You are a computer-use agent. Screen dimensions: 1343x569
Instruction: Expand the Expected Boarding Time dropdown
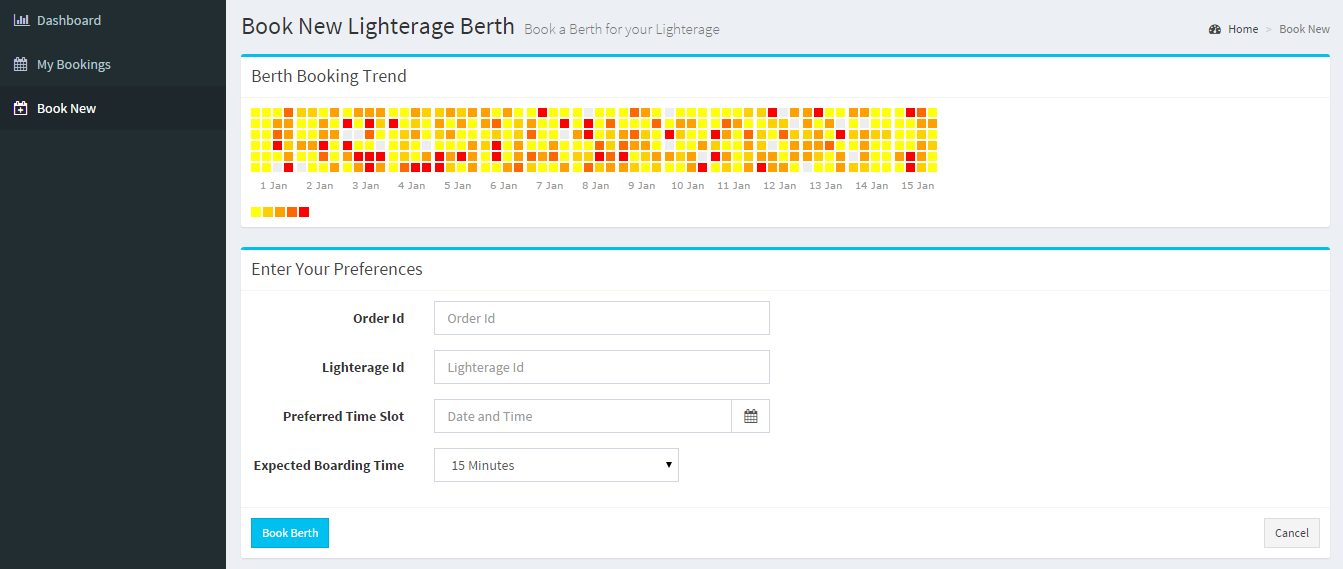click(556, 465)
